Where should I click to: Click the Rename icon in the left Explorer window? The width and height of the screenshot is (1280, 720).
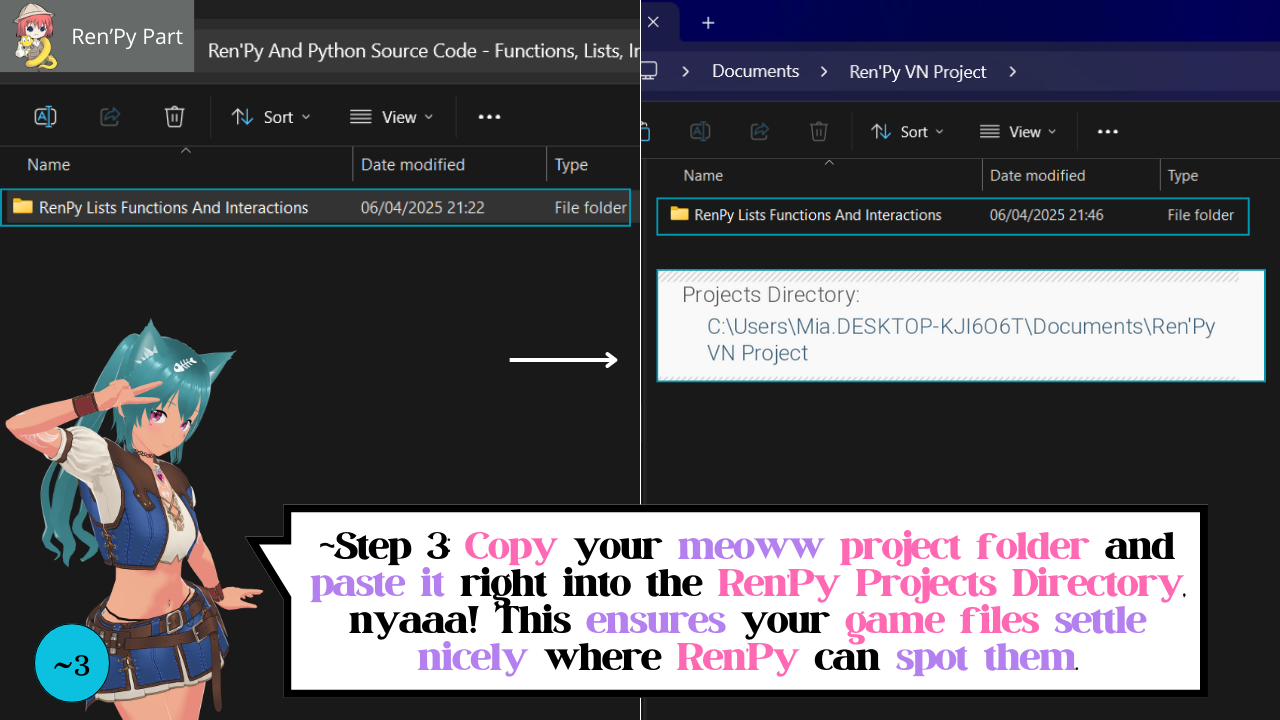pos(45,117)
